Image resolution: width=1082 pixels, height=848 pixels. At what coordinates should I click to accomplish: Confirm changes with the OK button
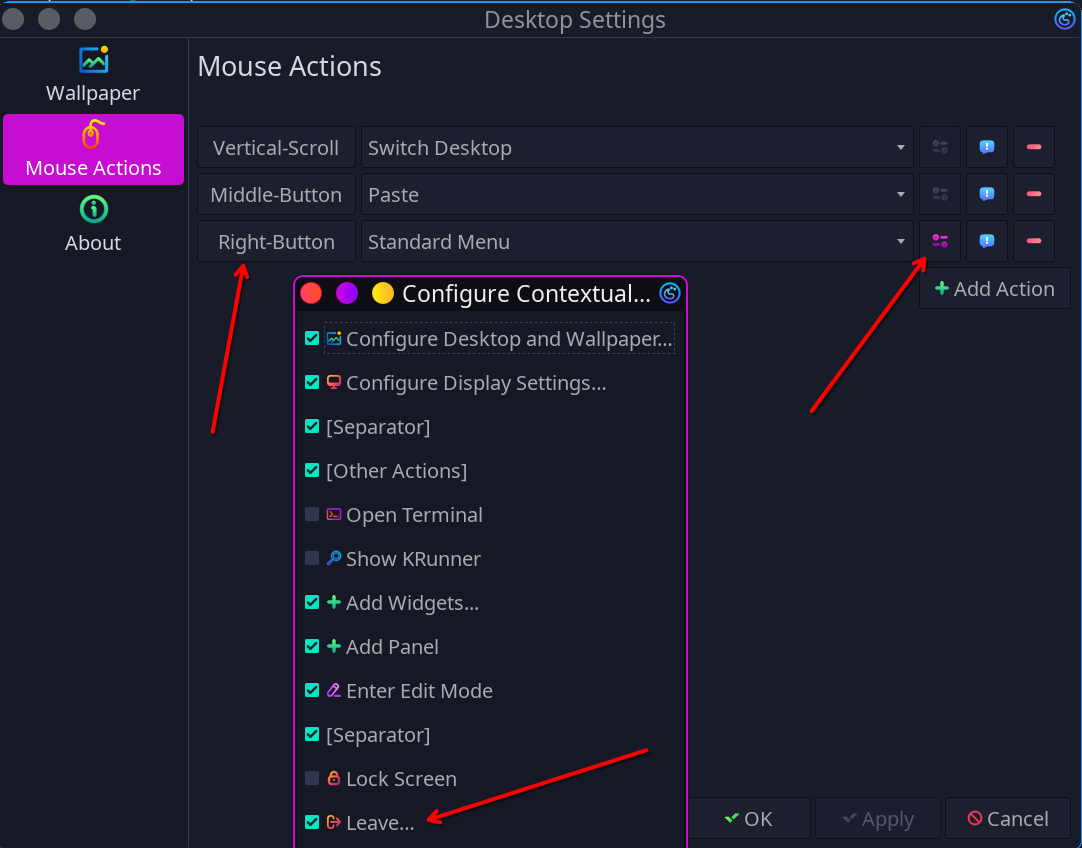[748, 818]
